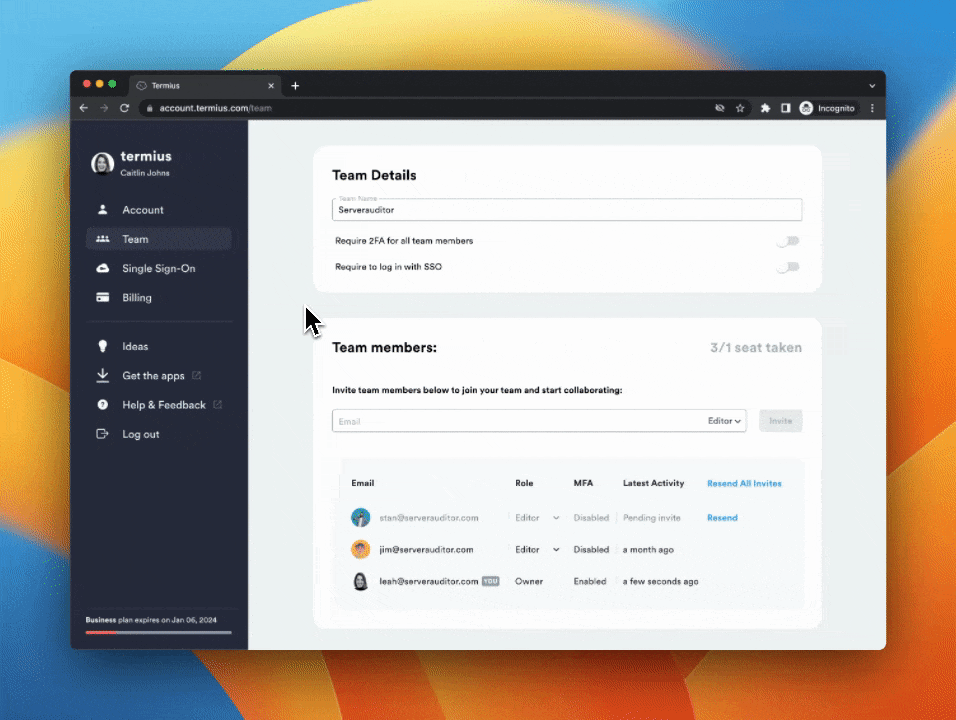956x720 pixels.
Task: Close the Termius tab
Action: pos(271,86)
